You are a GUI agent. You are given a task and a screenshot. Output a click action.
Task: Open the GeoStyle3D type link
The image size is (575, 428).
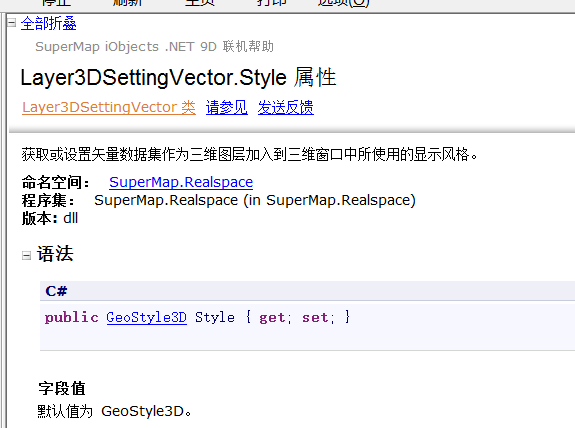[147, 317]
